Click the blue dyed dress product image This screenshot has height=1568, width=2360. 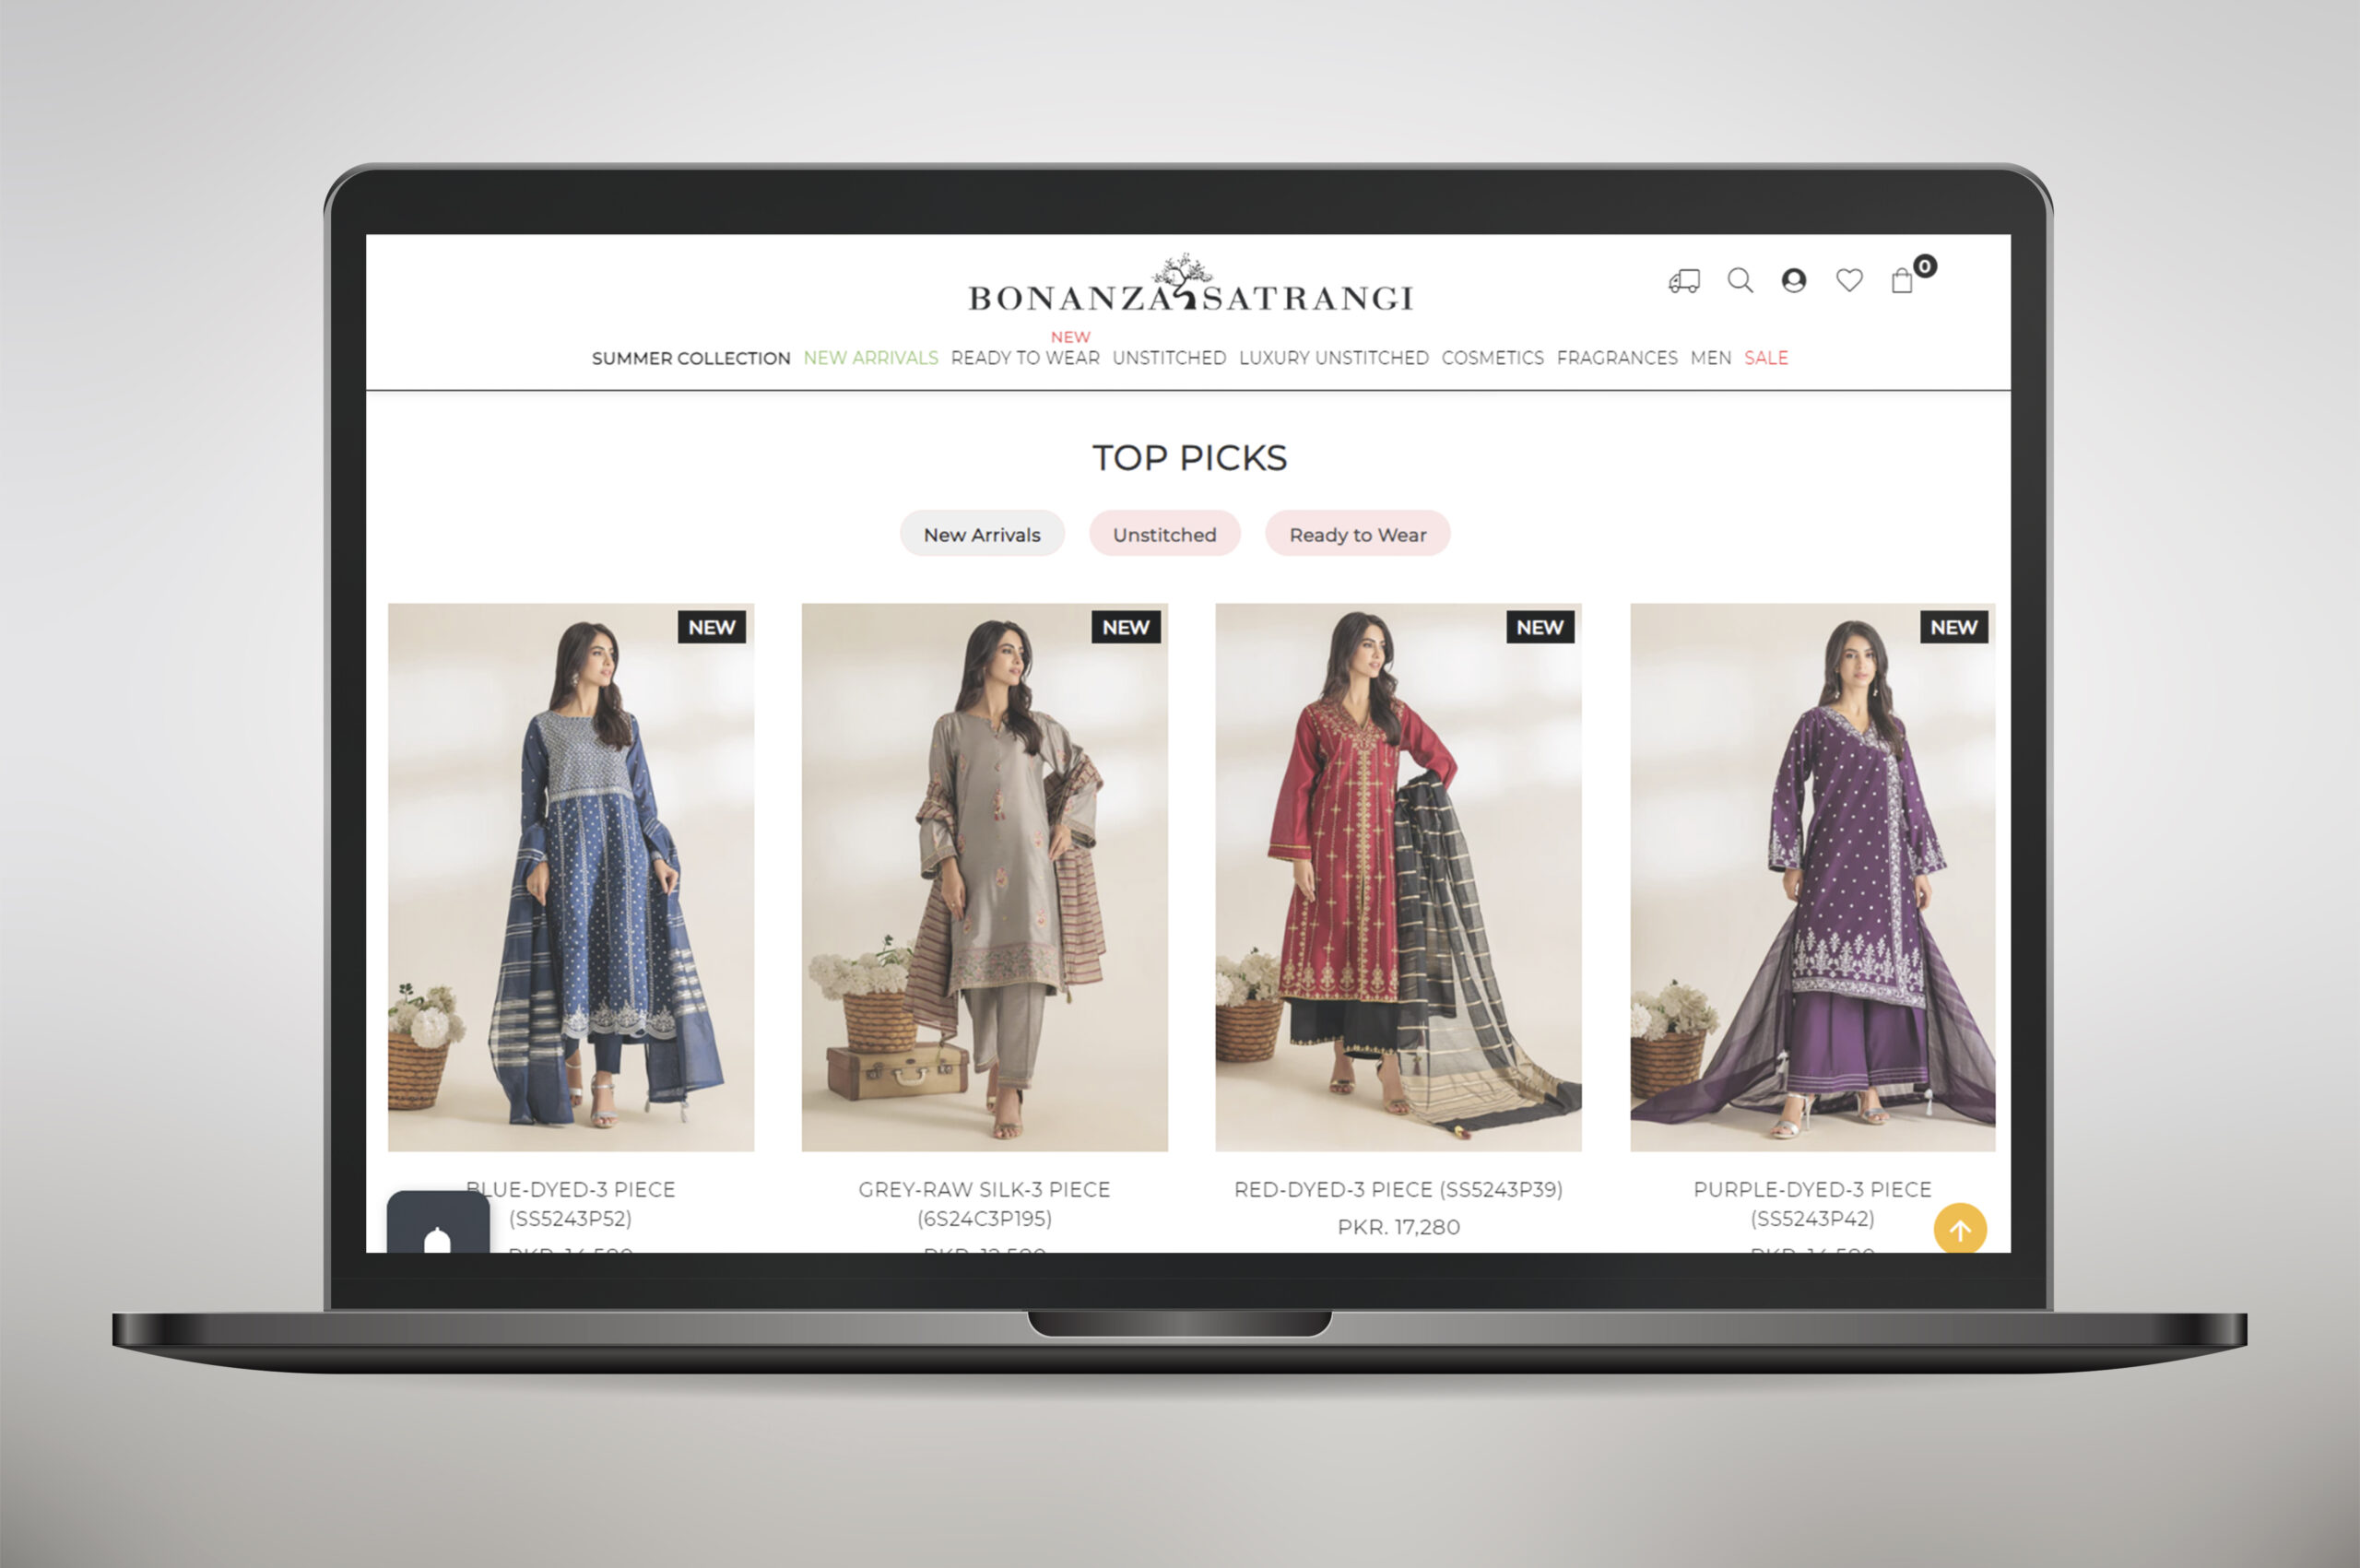coord(571,877)
